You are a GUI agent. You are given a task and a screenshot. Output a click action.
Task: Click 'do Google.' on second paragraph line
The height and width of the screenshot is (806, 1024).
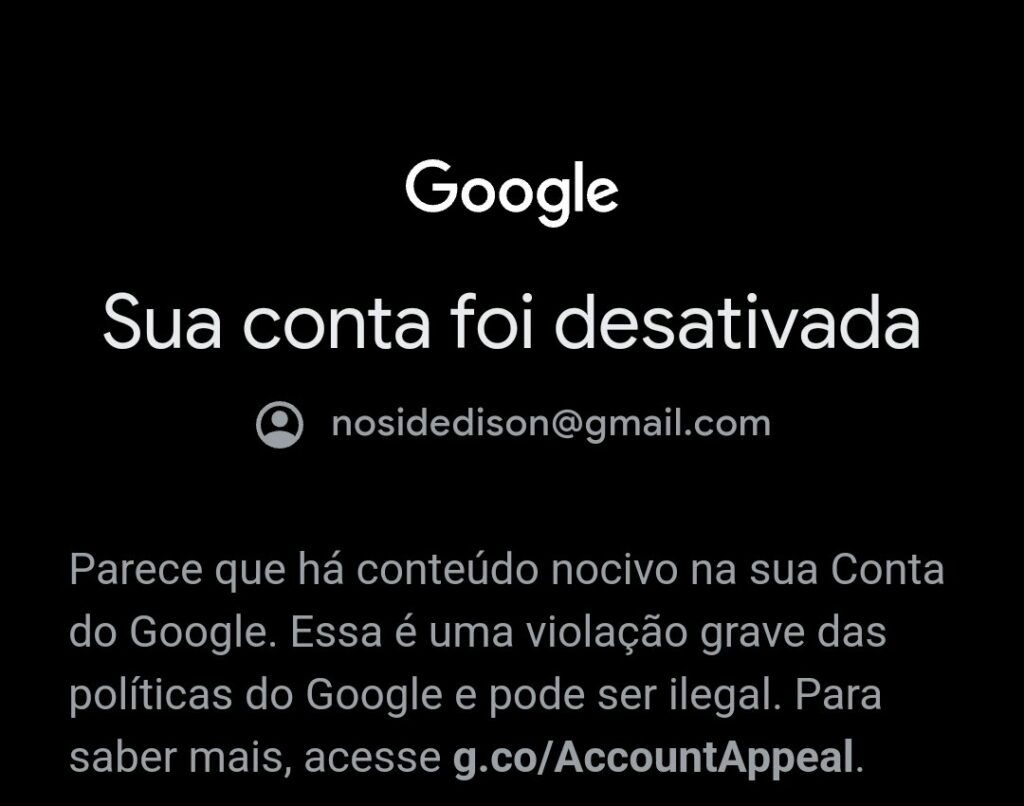(169, 632)
